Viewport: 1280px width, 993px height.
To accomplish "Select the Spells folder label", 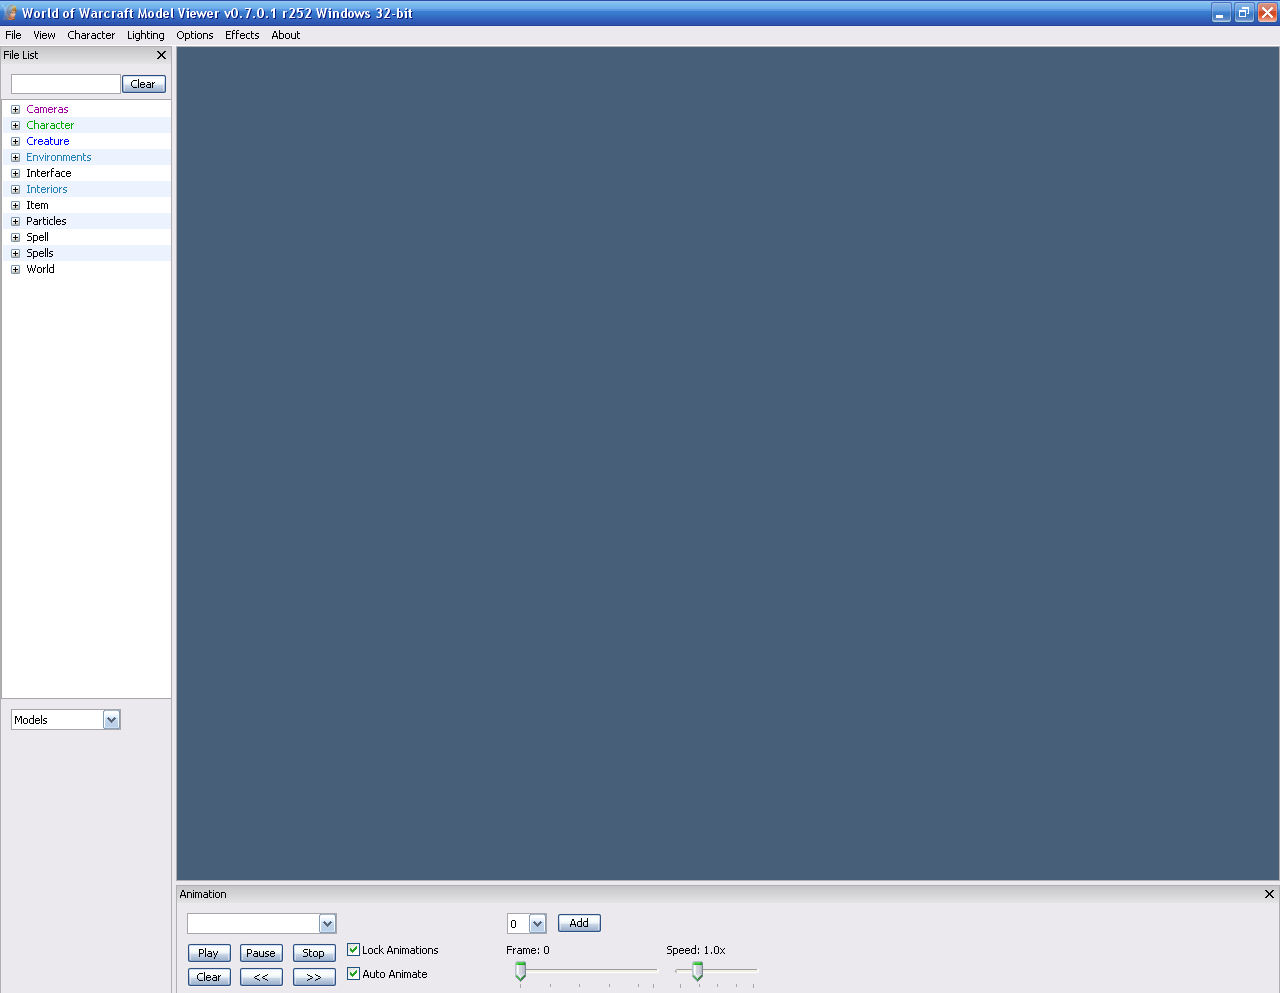I will (40, 253).
